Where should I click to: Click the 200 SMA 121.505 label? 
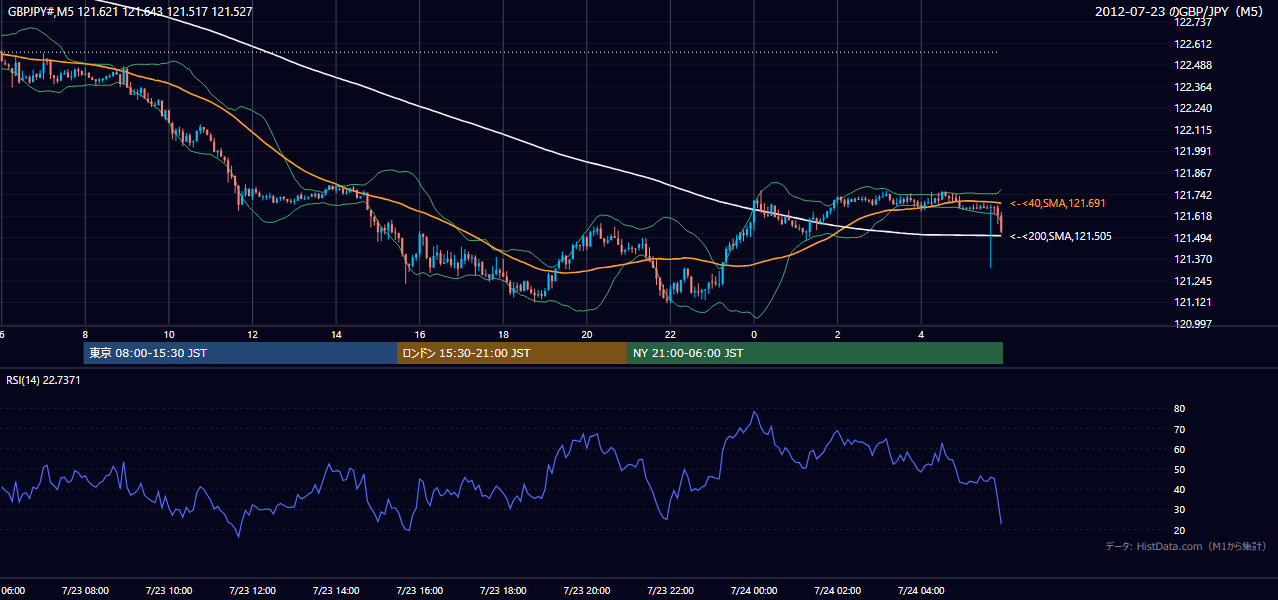pos(1061,237)
